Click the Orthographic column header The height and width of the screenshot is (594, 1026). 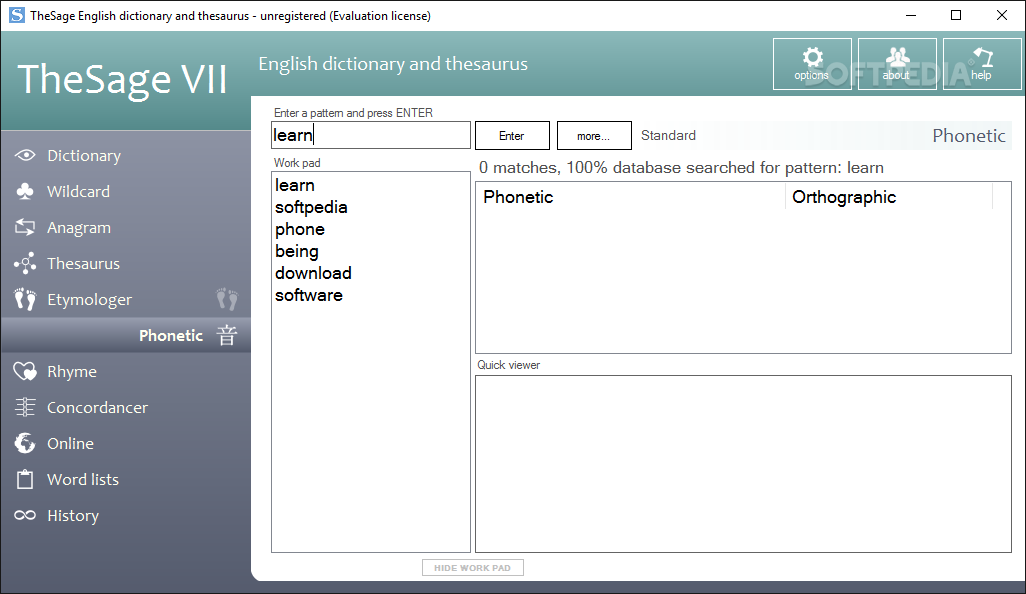click(x=889, y=197)
